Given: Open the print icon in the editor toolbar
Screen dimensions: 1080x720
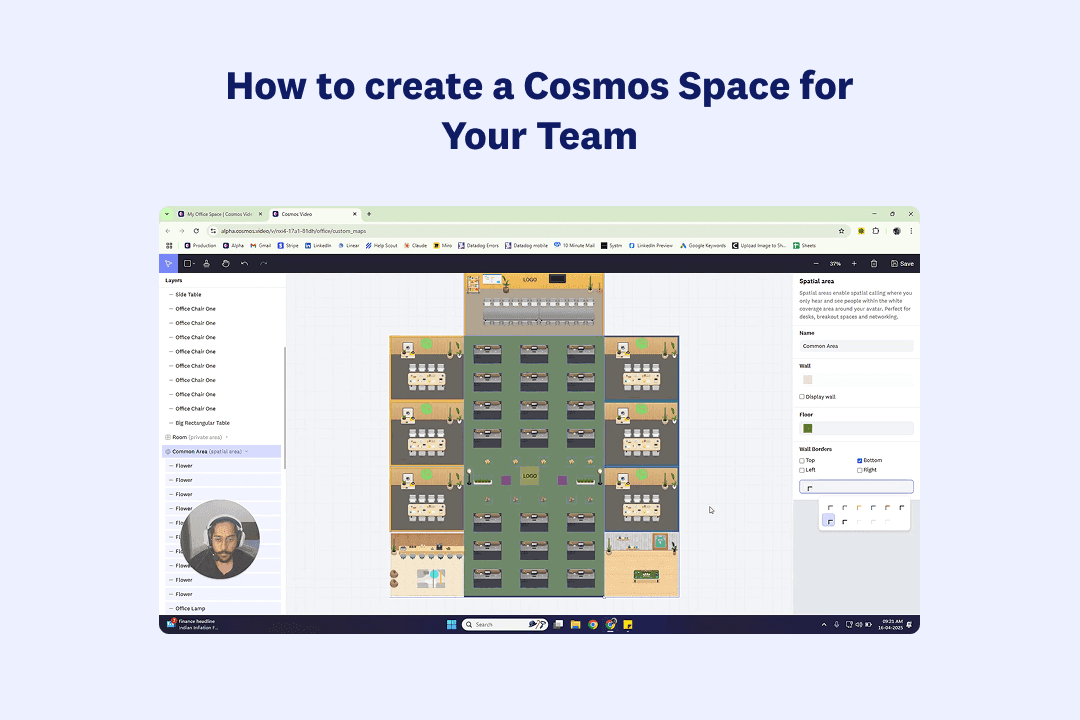Looking at the screenshot, I should point(206,263).
